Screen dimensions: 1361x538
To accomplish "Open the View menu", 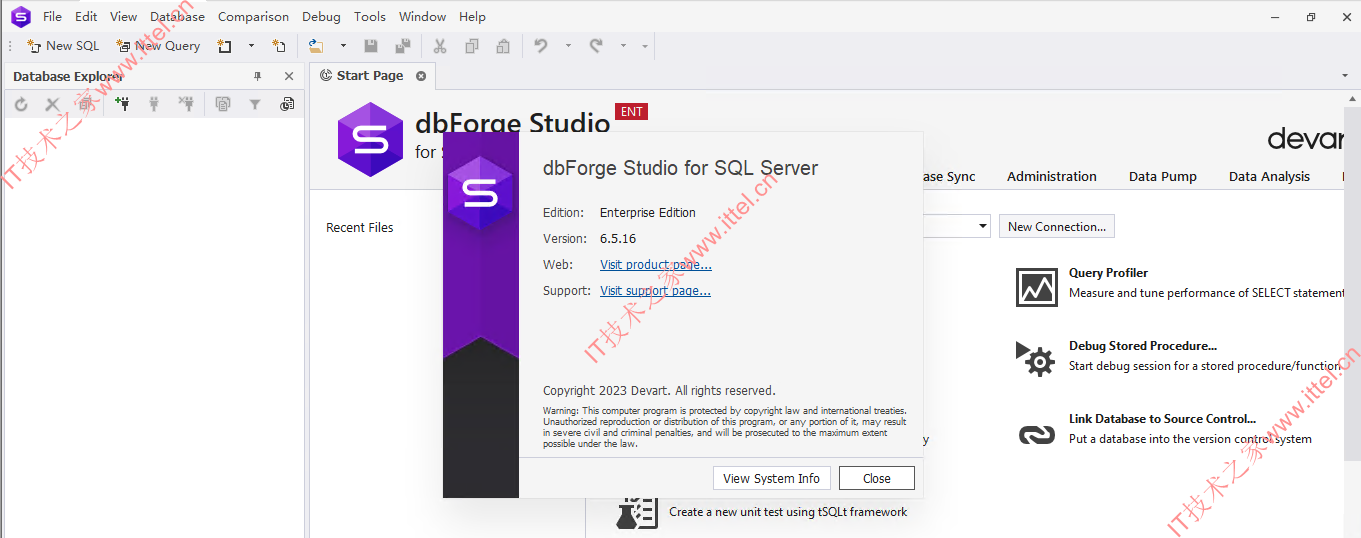I will (124, 17).
